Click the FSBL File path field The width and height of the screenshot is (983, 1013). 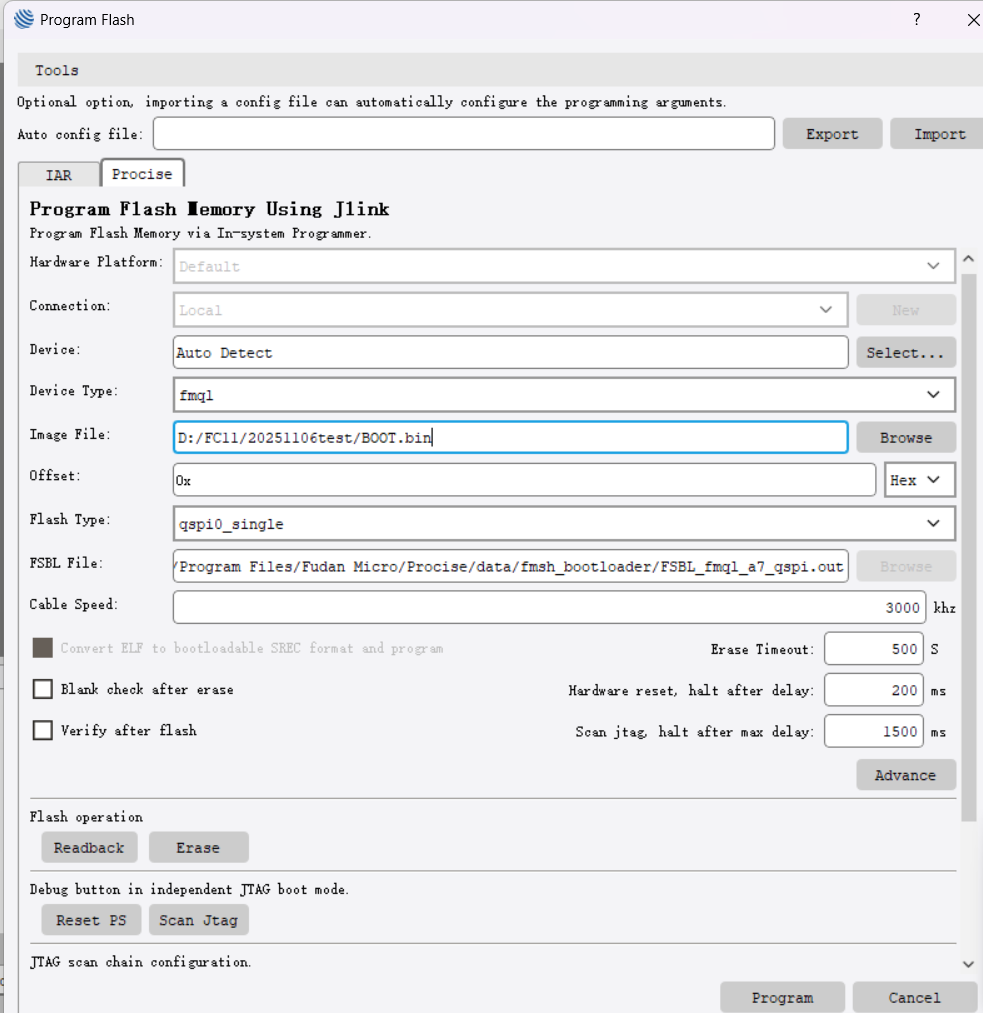tap(510, 566)
